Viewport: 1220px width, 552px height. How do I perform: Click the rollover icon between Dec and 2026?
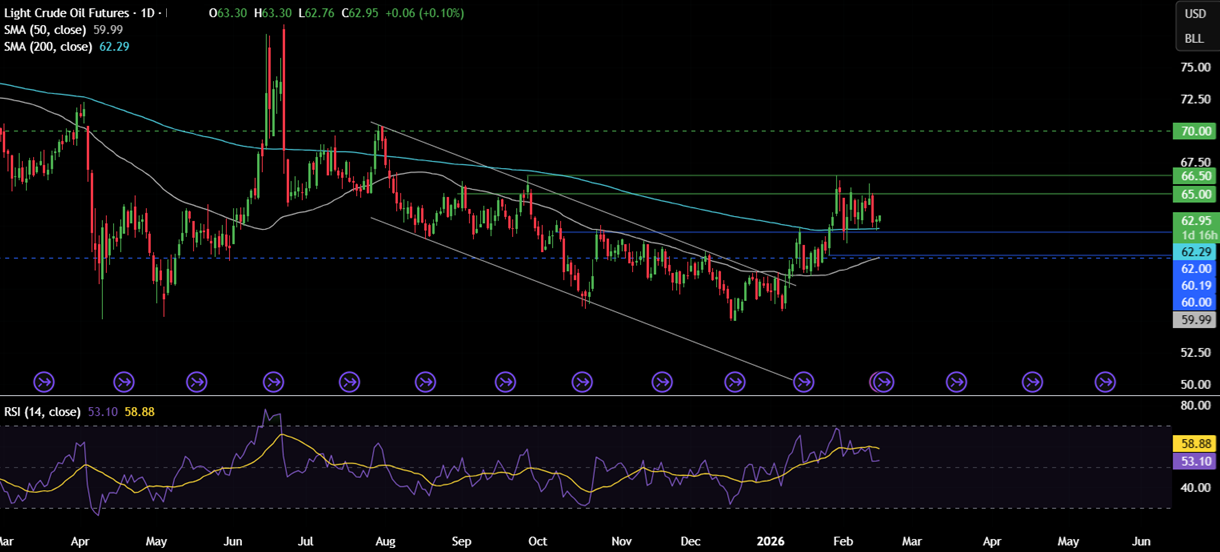pyautogui.click(x=734, y=381)
